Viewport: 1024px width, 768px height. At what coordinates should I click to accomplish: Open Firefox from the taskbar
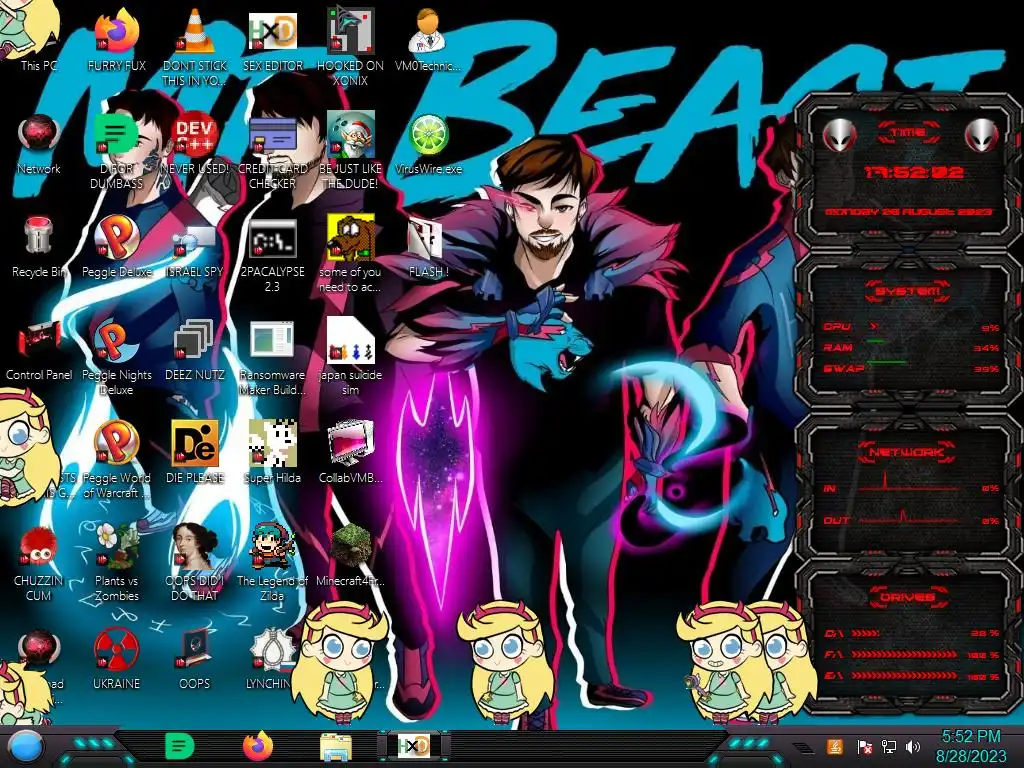coord(258,746)
